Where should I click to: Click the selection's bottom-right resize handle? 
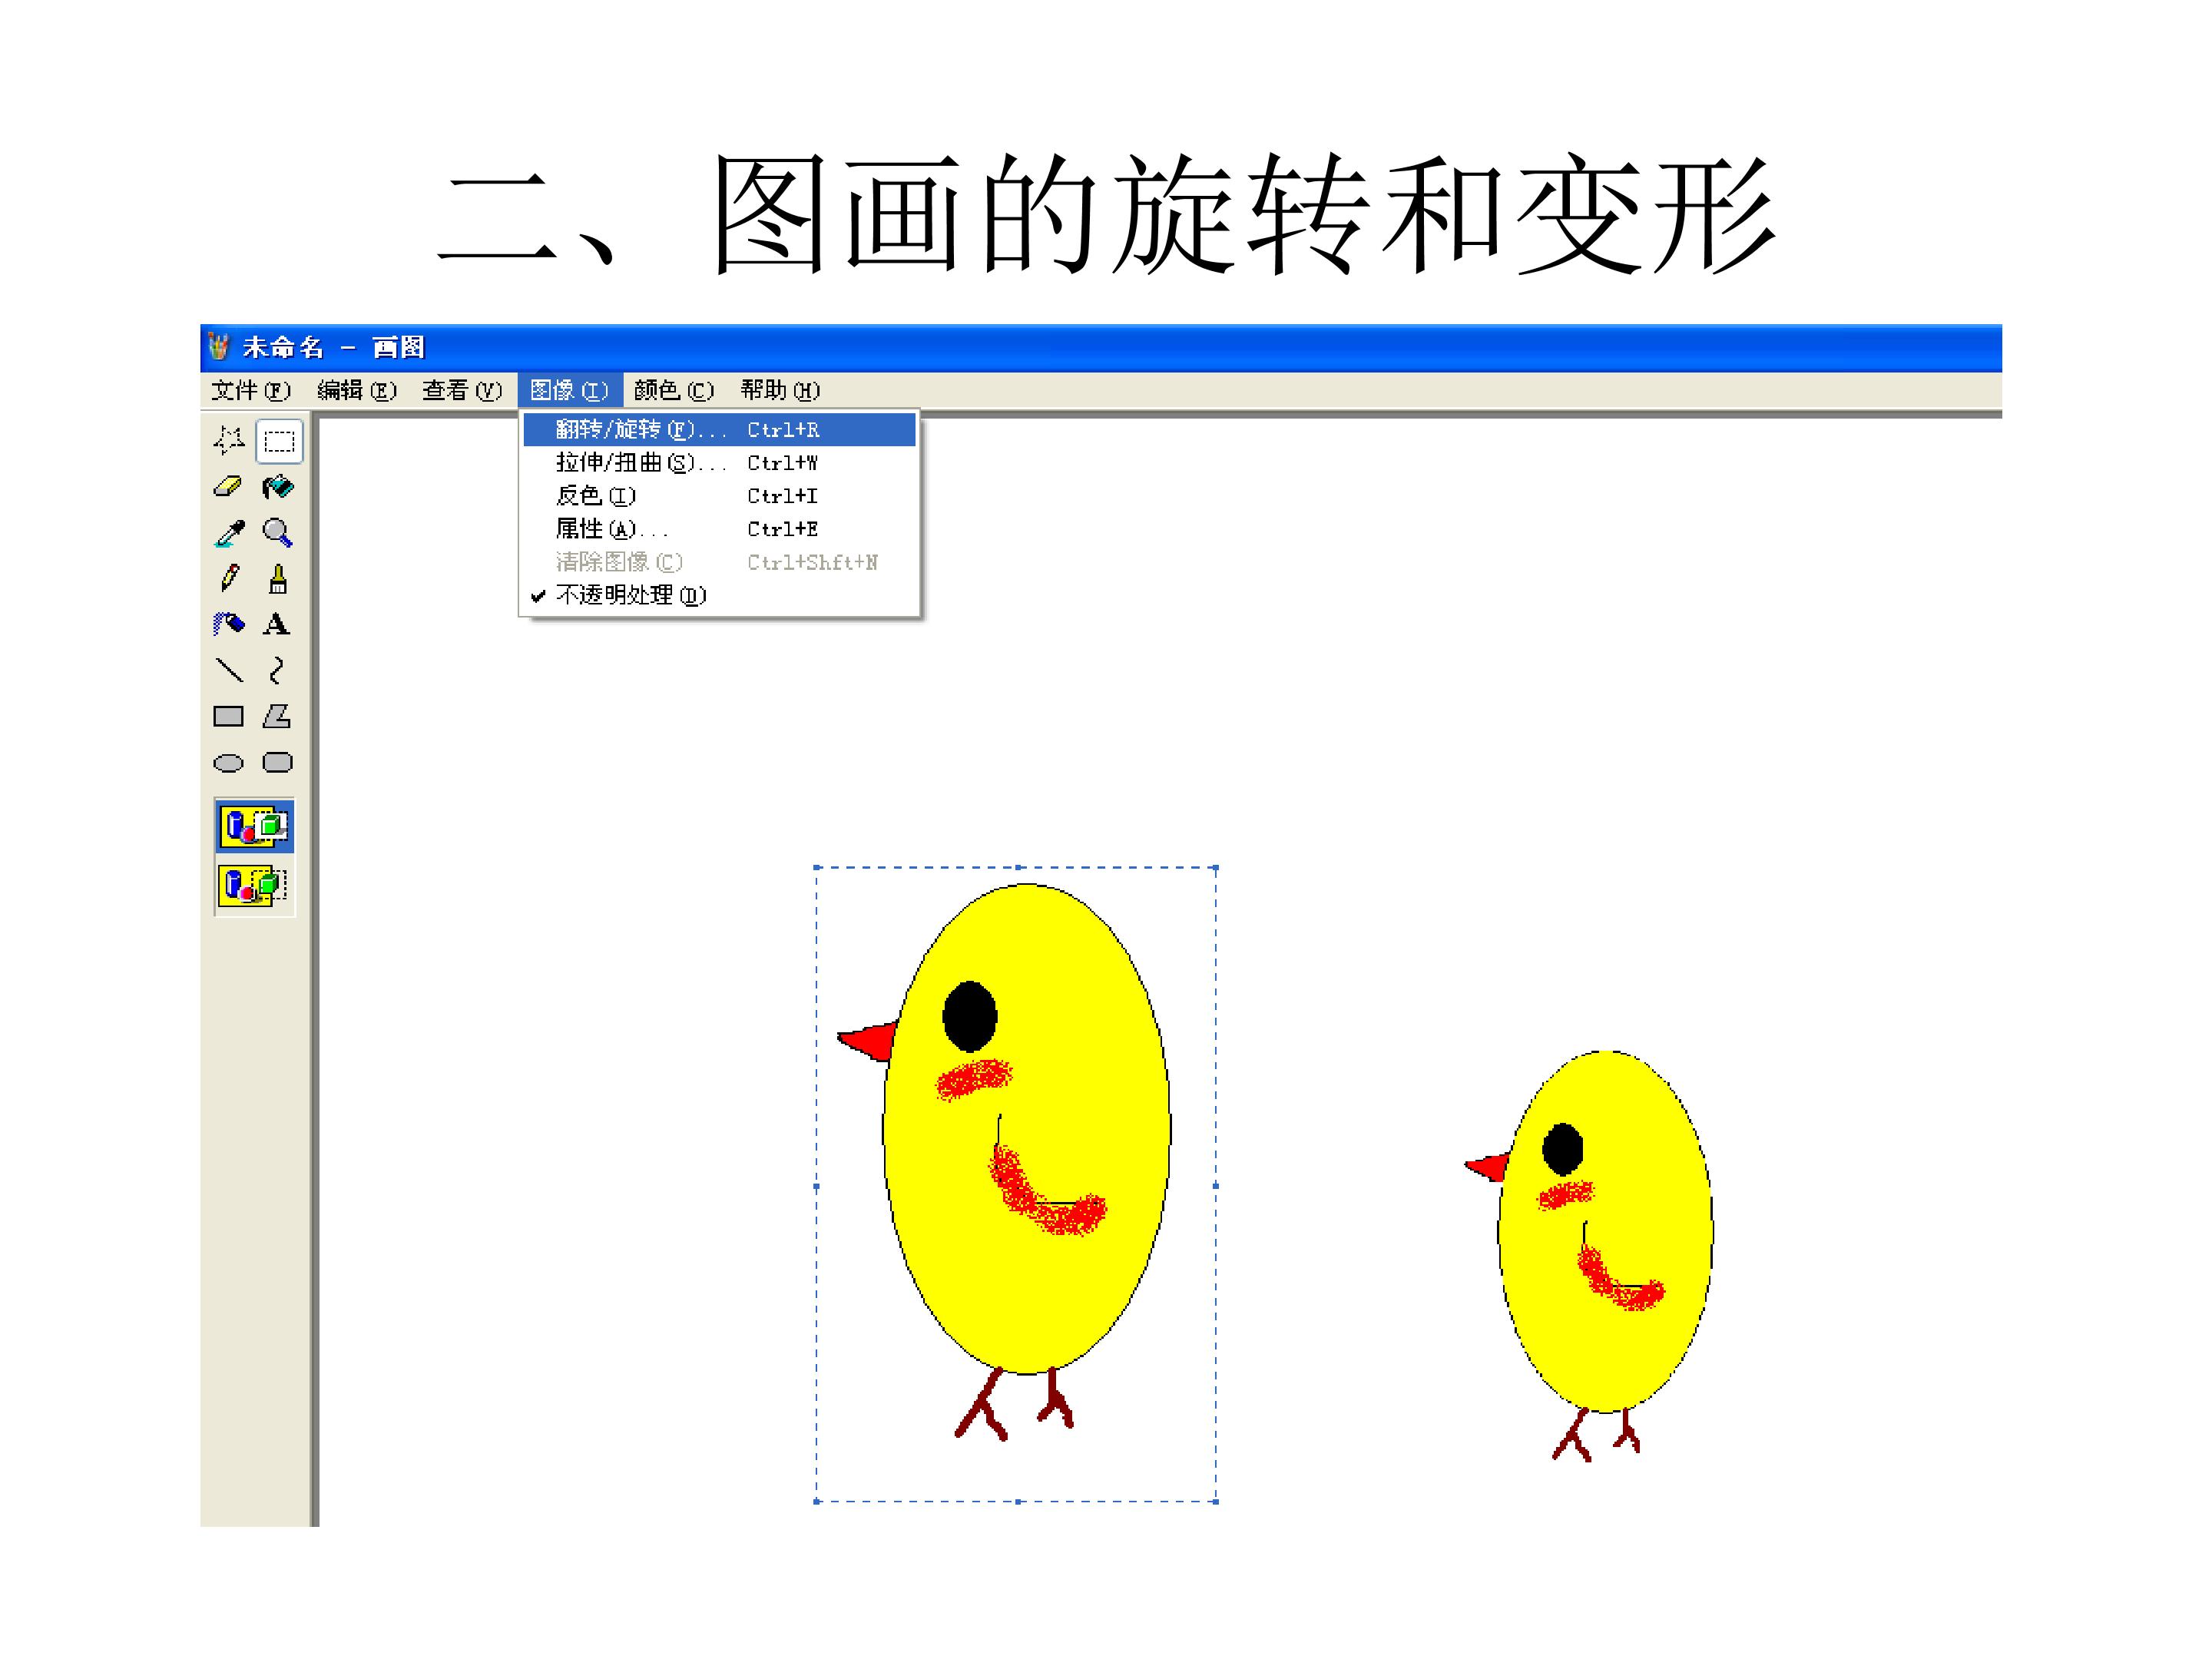point(1215,1501)
